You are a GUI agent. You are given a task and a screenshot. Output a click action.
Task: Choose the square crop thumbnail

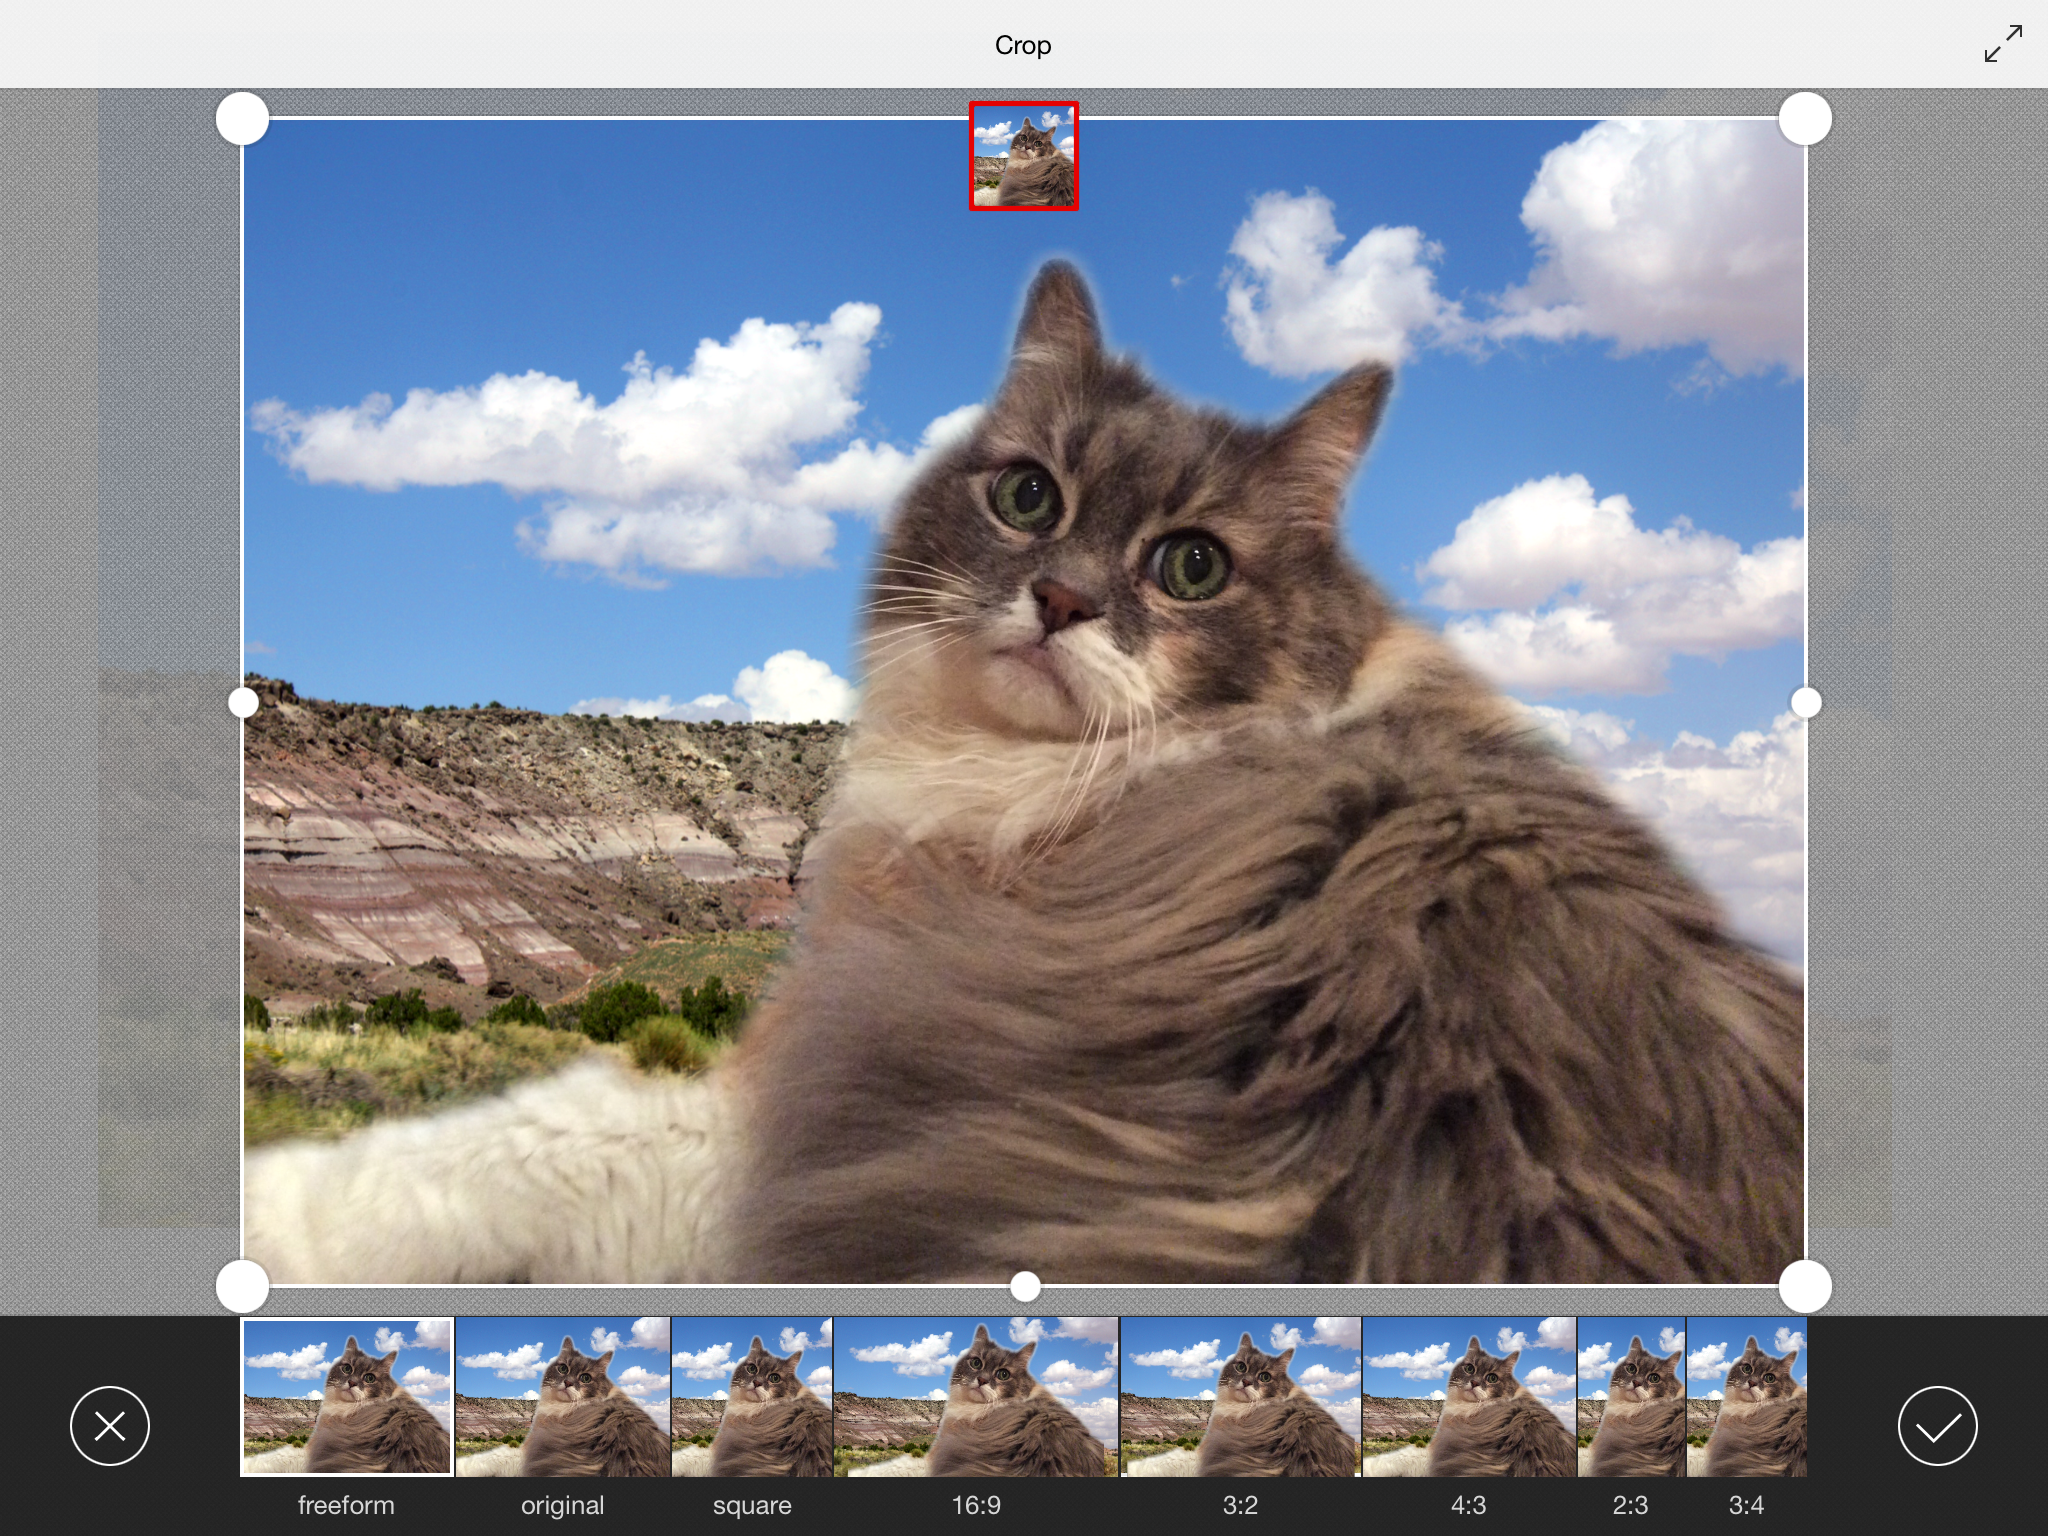click(752, 1397)
